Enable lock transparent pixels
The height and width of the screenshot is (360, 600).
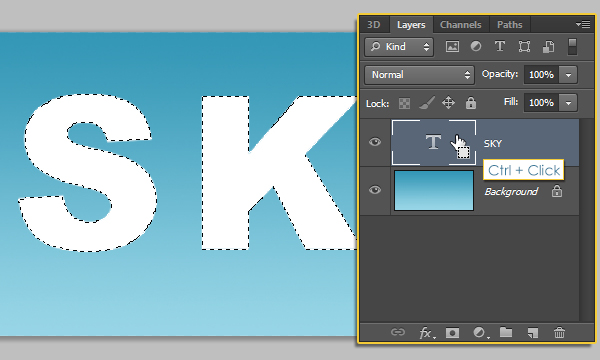[404, 103]
